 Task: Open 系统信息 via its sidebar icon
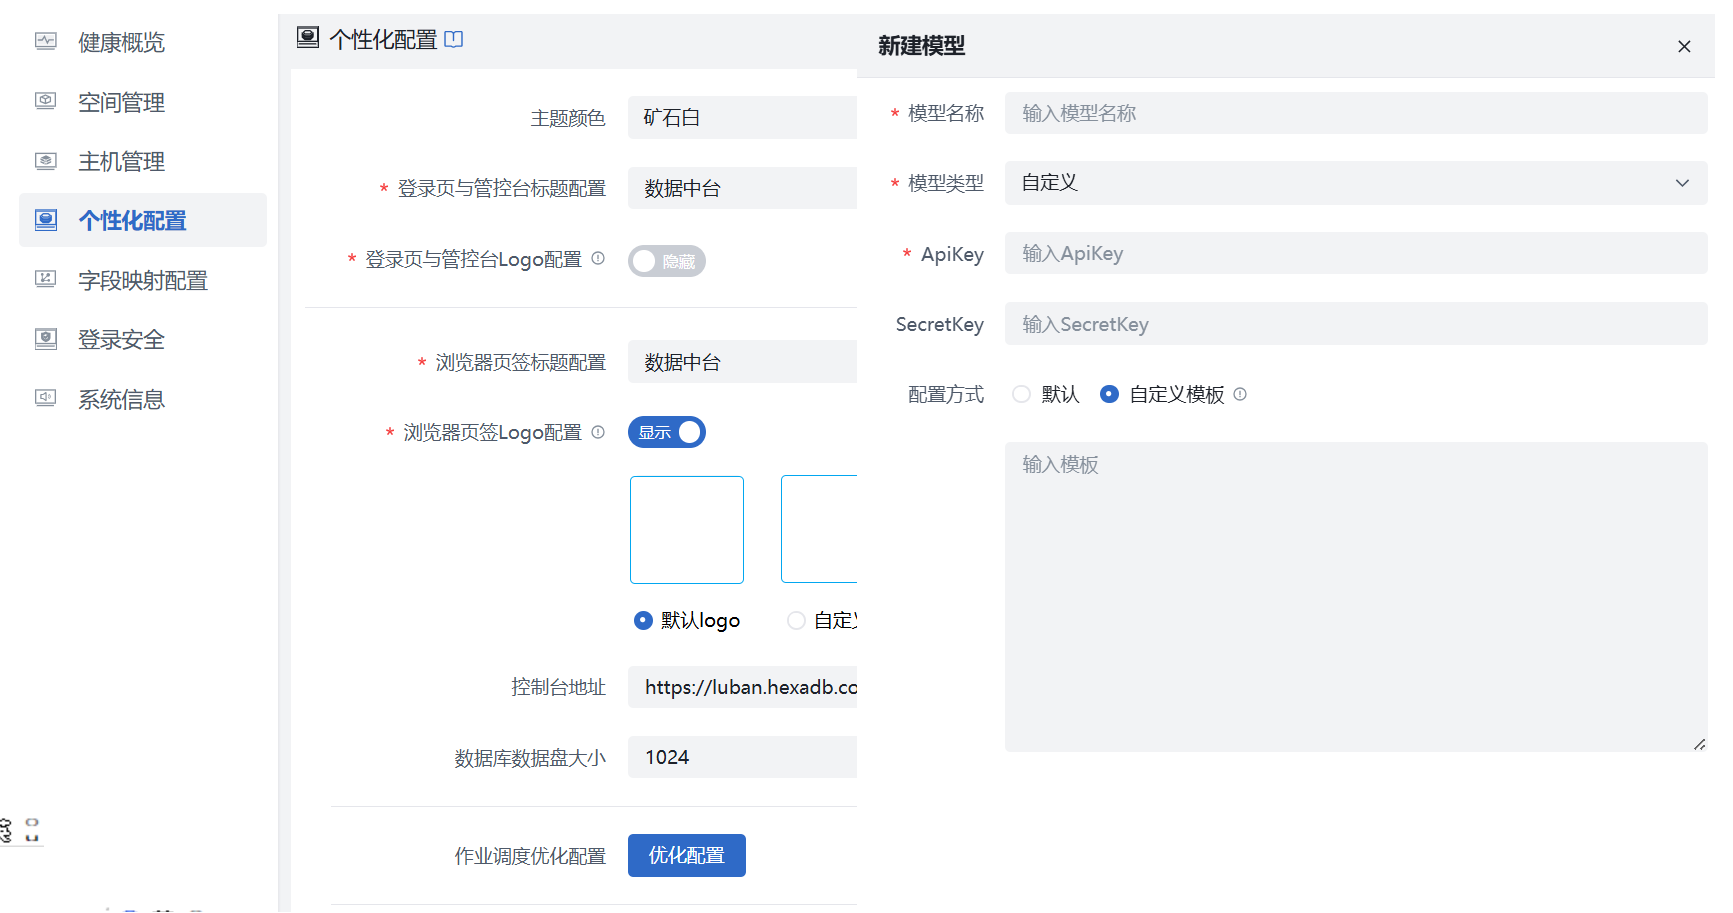click(x=45, y=398)
